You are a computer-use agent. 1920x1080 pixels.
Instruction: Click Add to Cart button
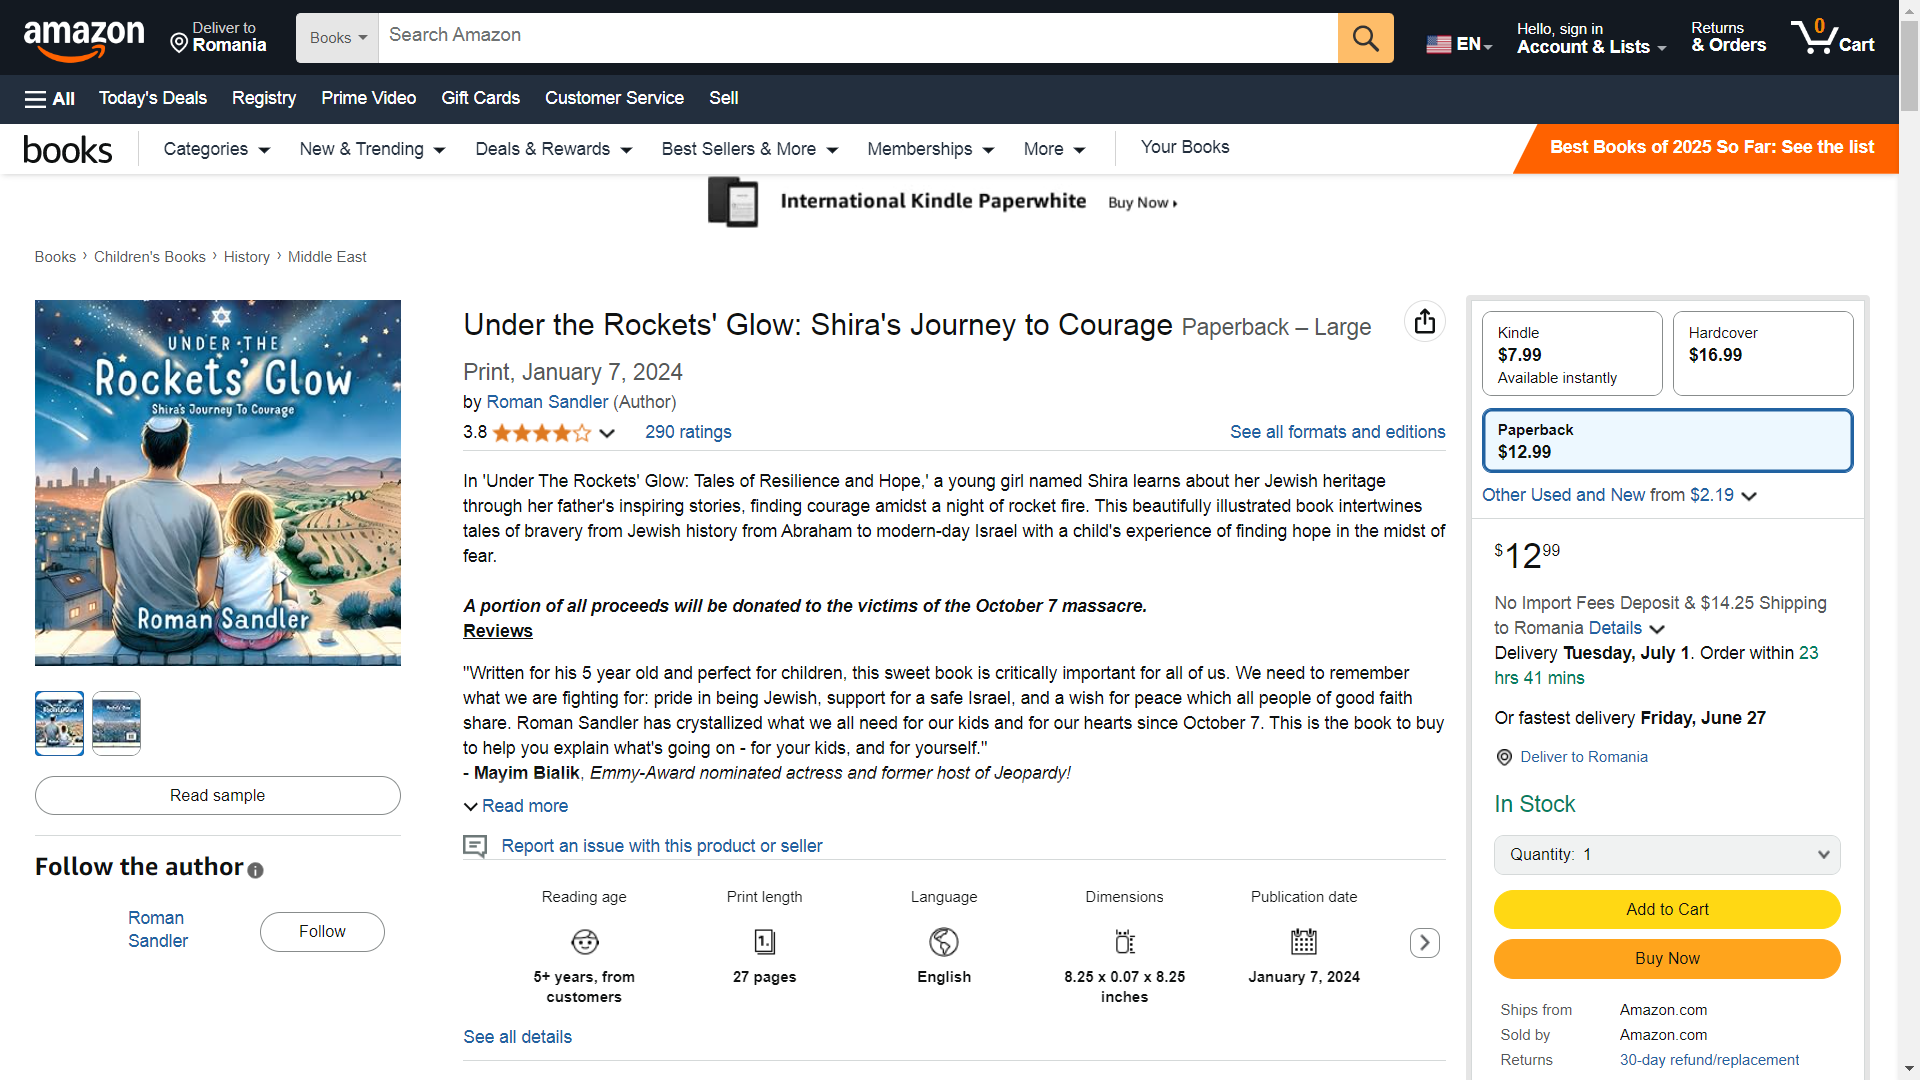(1667, 910)
